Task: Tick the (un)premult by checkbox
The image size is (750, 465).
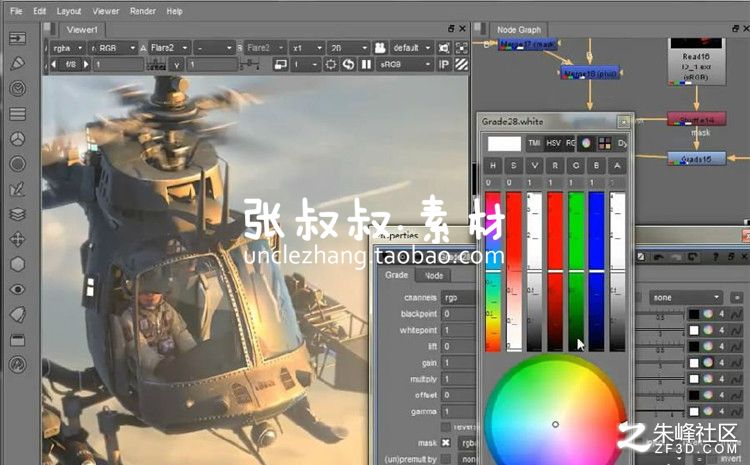Action: pos(445,459)
